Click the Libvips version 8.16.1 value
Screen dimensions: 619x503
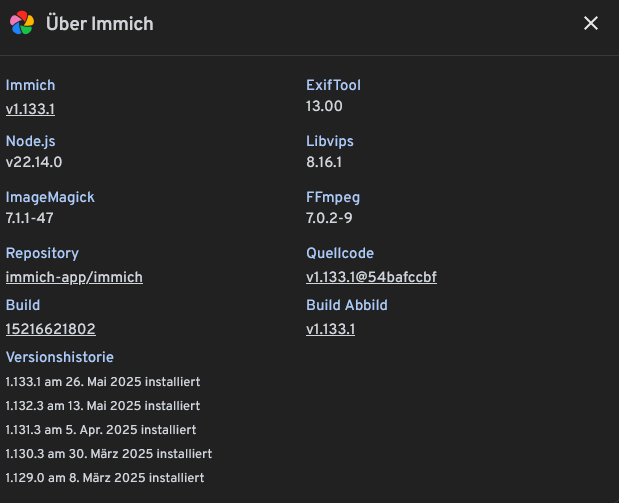(324, 162)
